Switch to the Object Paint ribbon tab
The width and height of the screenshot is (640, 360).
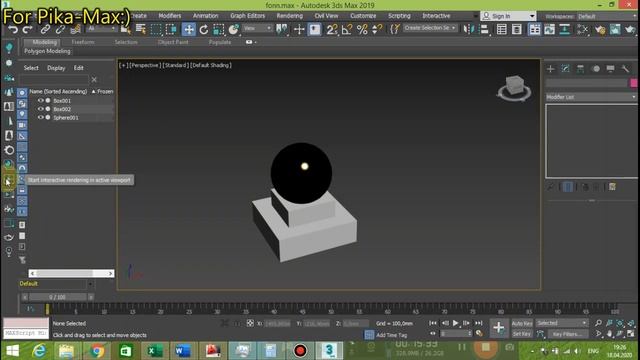click(173, 42)
